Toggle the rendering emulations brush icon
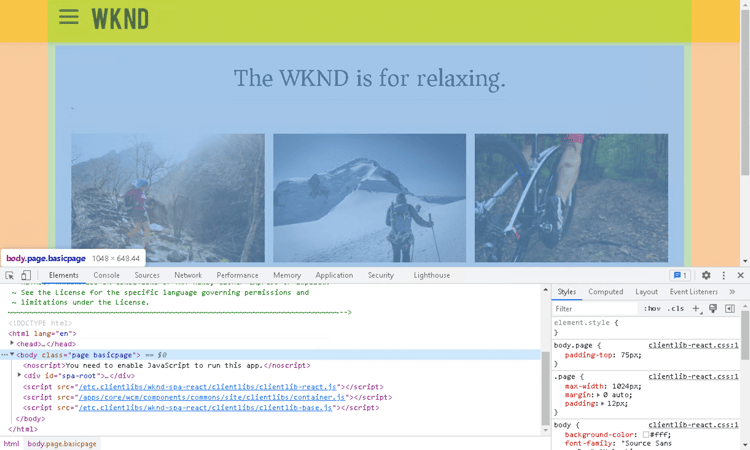Image resolution: width=750 pixels, height=450 pixels. 713,309
